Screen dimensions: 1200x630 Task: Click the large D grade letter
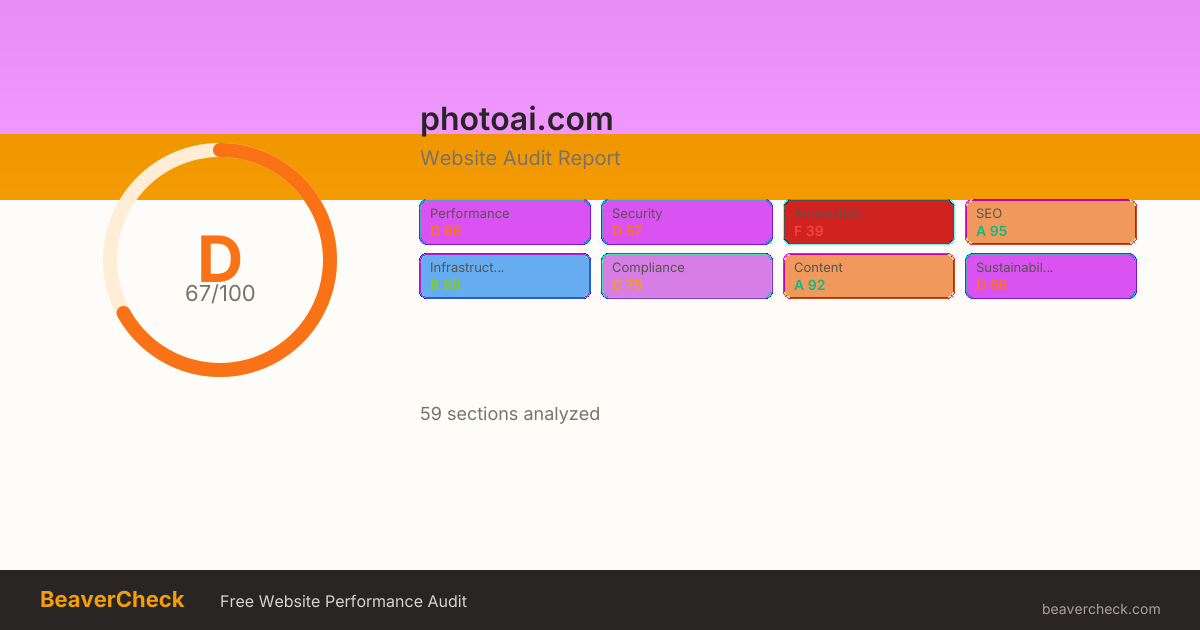tap(219, 259)
